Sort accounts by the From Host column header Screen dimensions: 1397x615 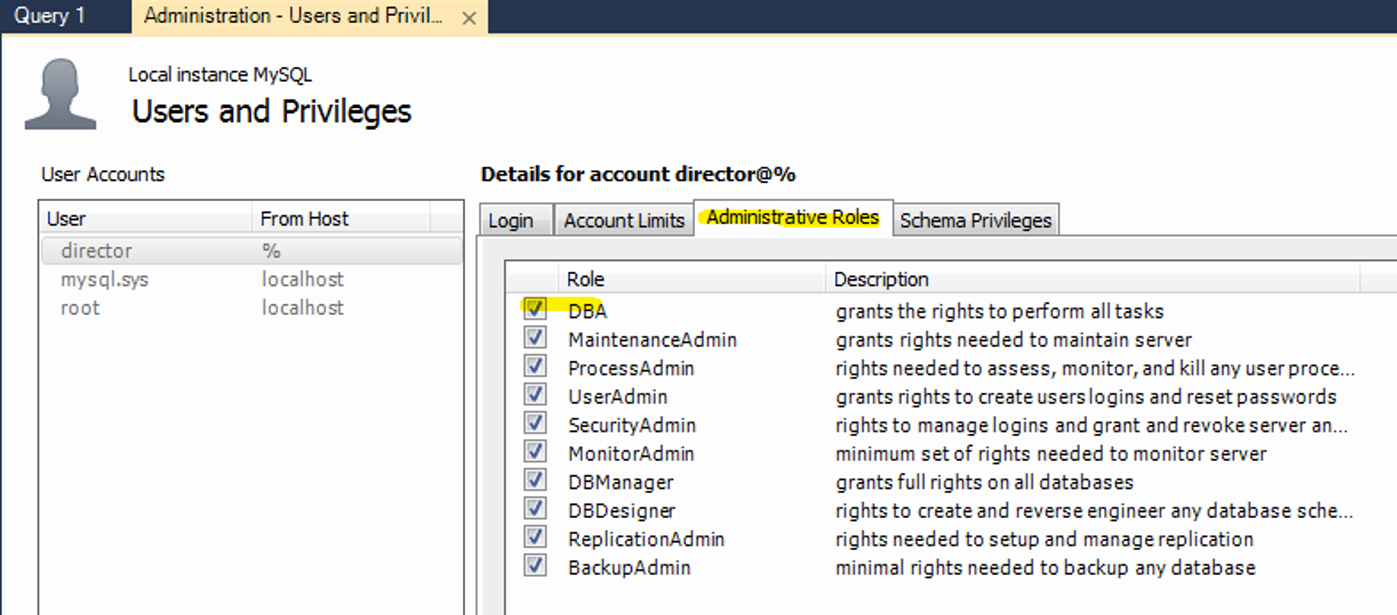tap(342, 219)
